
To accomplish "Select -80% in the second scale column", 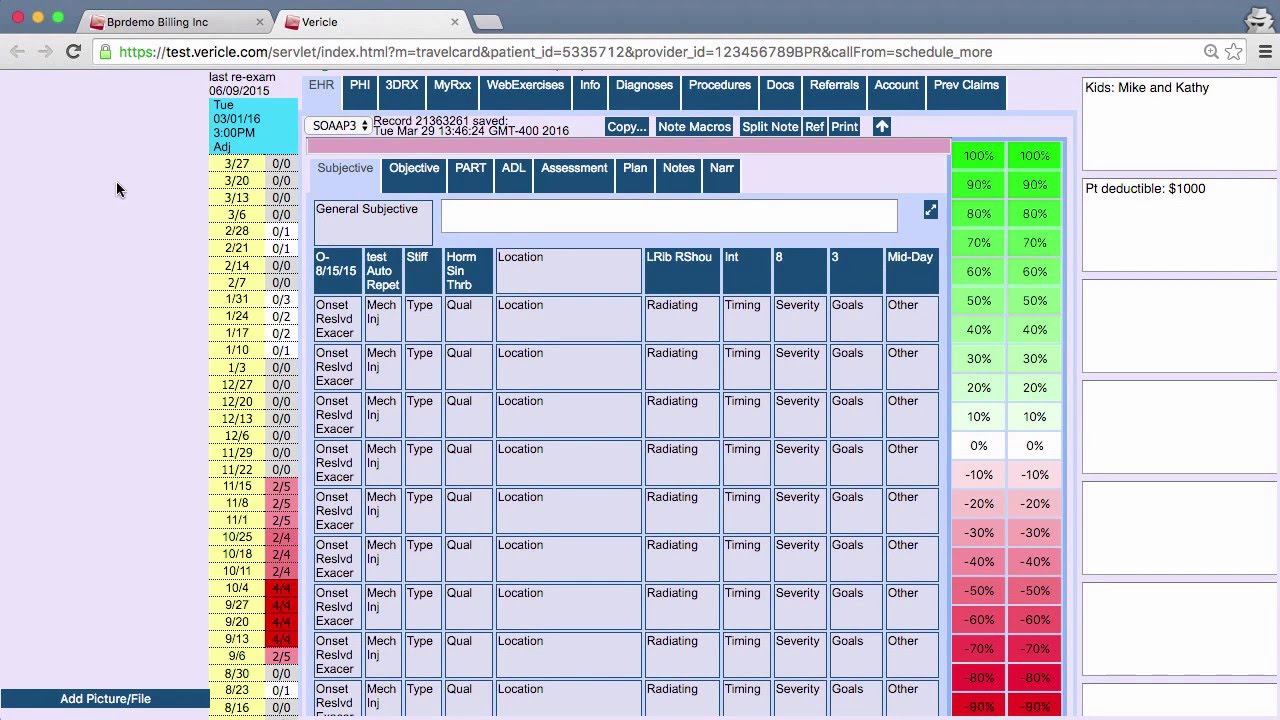I will [1035, 678].
